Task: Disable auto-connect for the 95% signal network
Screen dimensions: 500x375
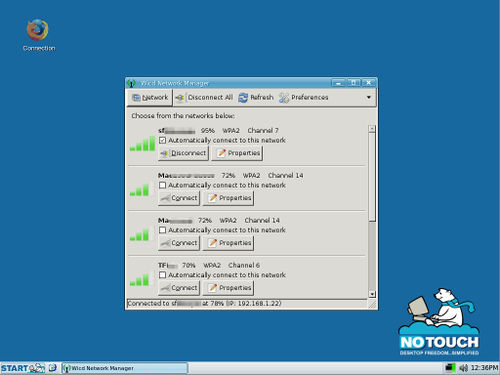Action: click(162, 140)
